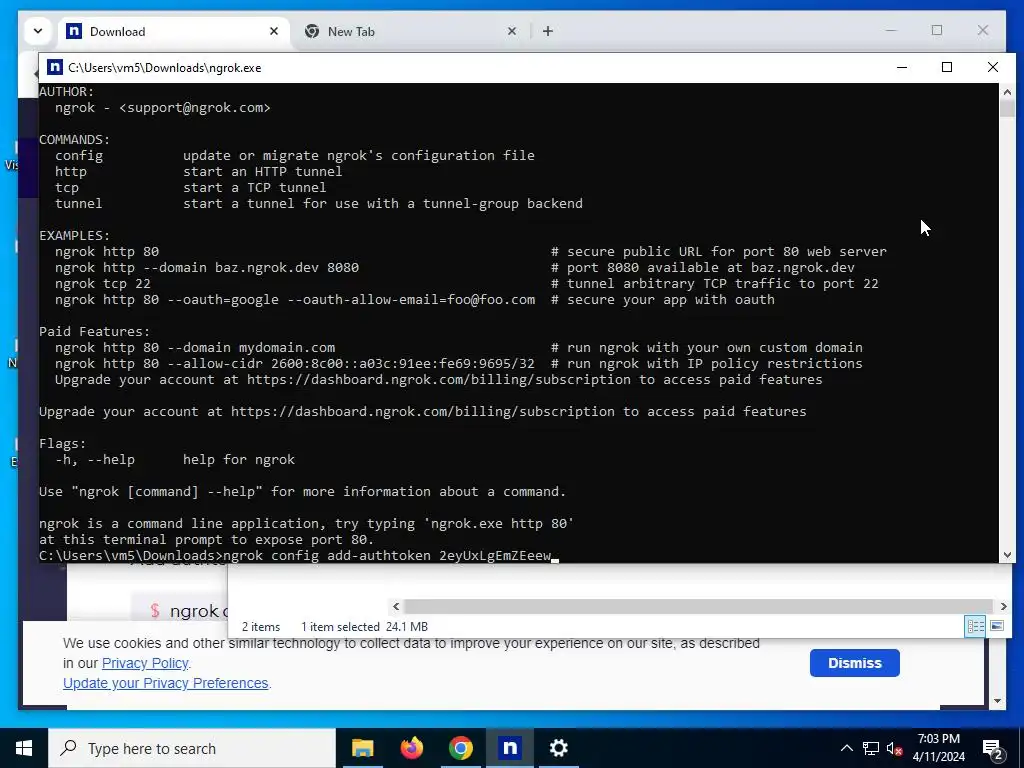The image size is (1024, 768).
Task: Open the Windows Start menu
Action: coord(24,748)
